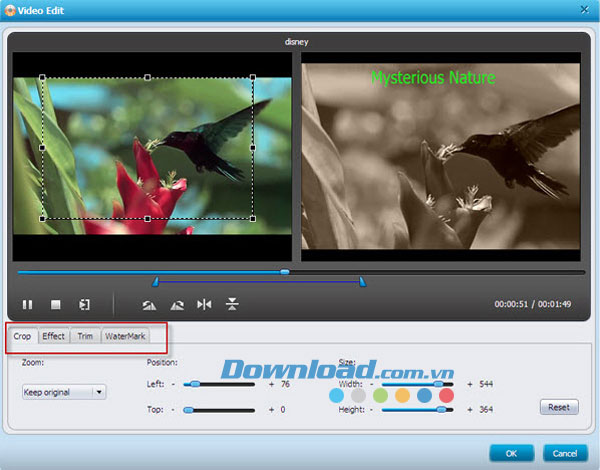Click crop top-middle edge handle
The width and height of the screenshot is (600, 470).
click(x=147, y=77)
